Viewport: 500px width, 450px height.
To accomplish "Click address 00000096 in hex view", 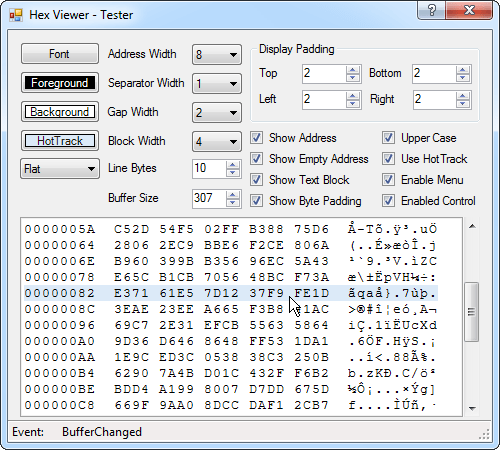I will point(60,325).
